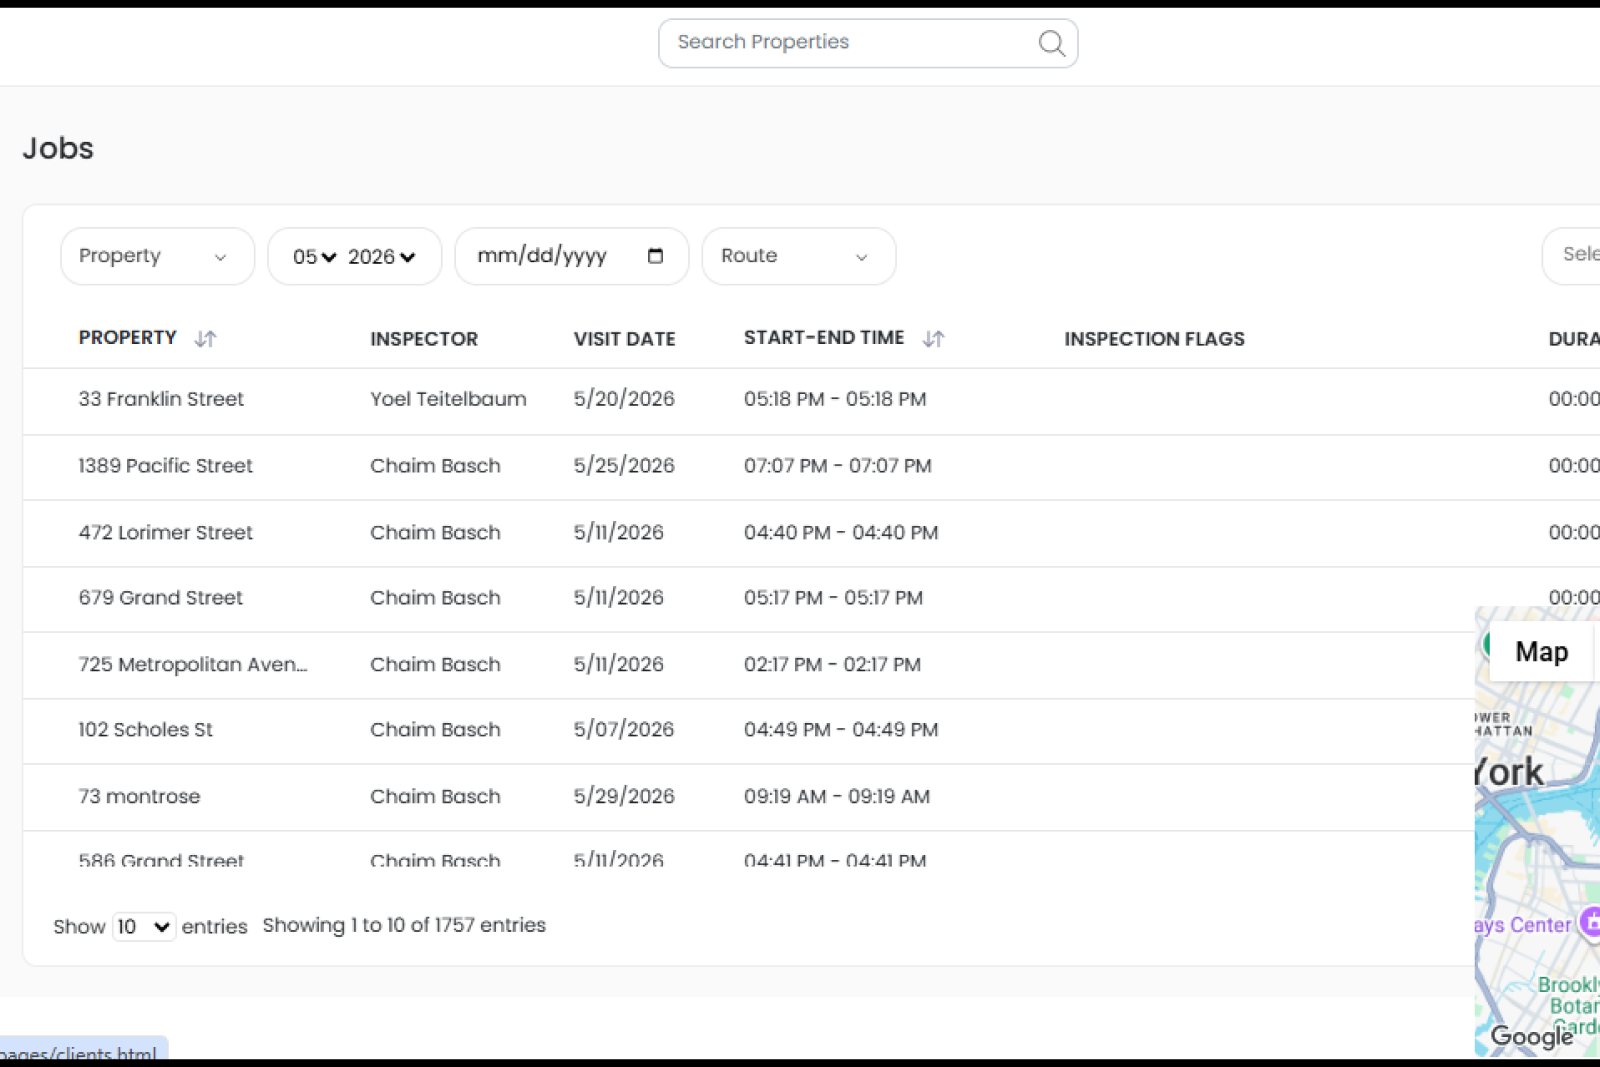Click time 07:07 PM - 07:07 PM
1600x1067 pixels.
(838, 466)
